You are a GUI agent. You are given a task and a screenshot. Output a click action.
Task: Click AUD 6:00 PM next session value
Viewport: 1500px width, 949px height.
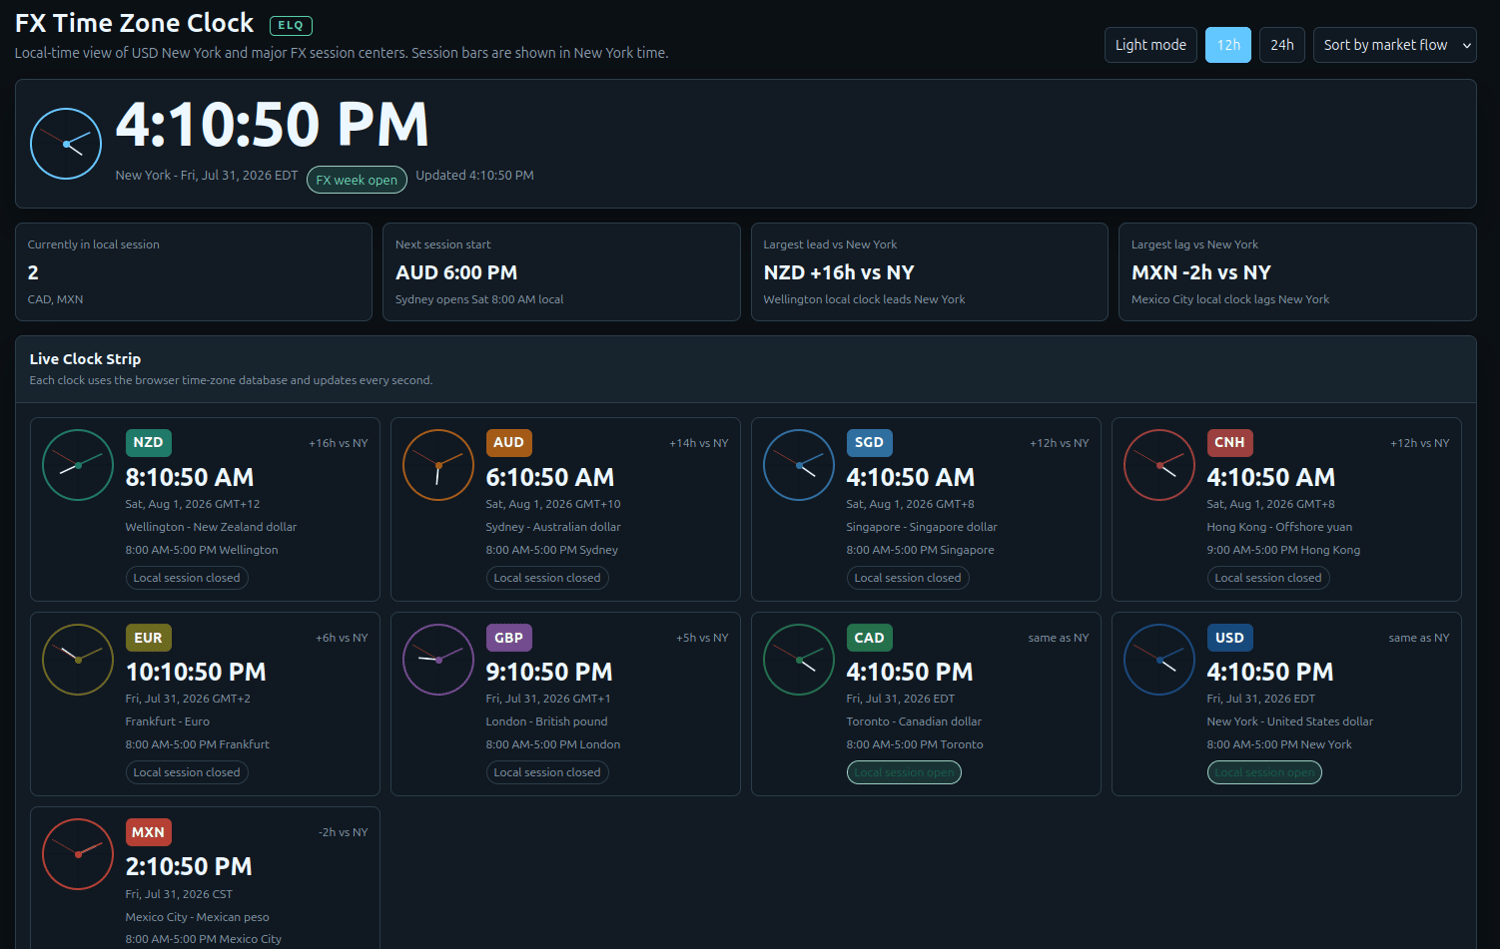(x=456, y=273)
